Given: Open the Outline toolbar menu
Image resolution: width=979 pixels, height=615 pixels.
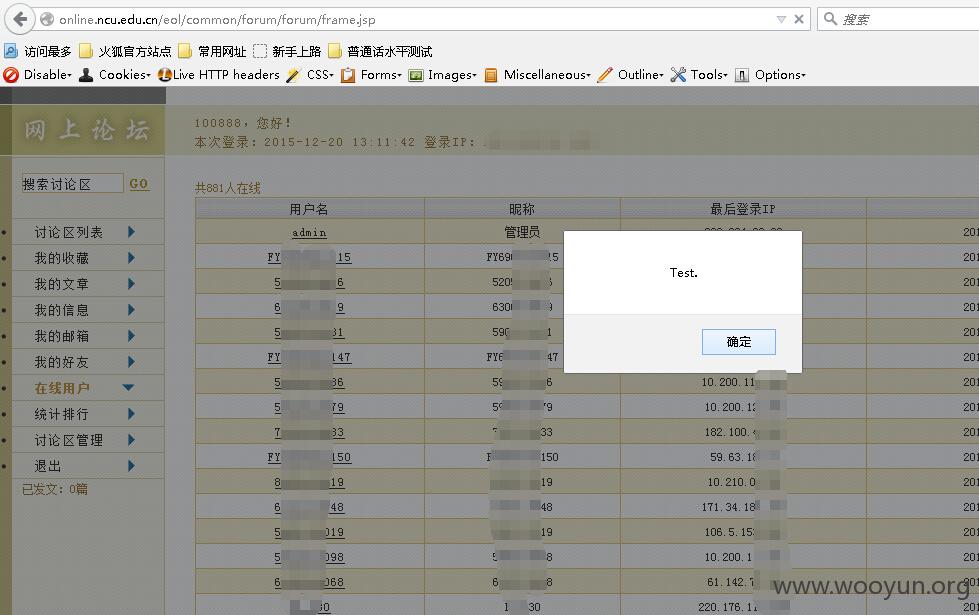Looking at the screenshot, I should pos(631,75).
